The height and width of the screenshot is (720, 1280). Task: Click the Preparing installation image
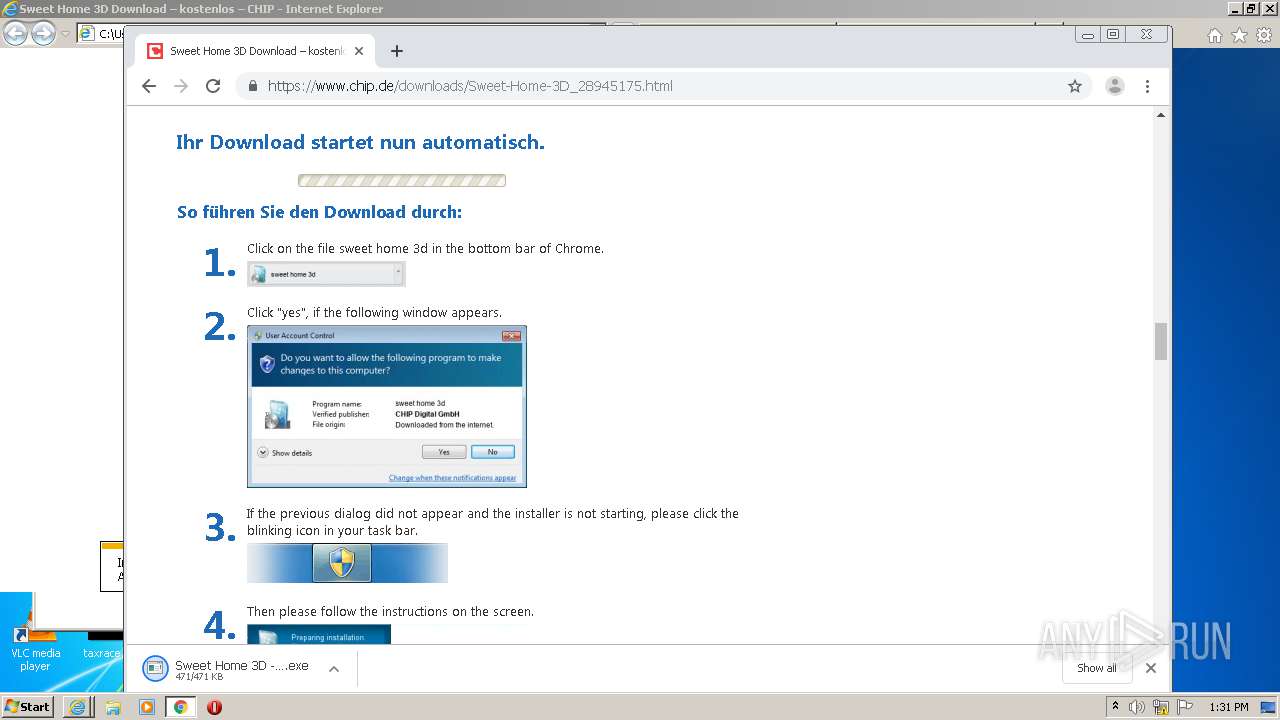click(x=319, y=635)
